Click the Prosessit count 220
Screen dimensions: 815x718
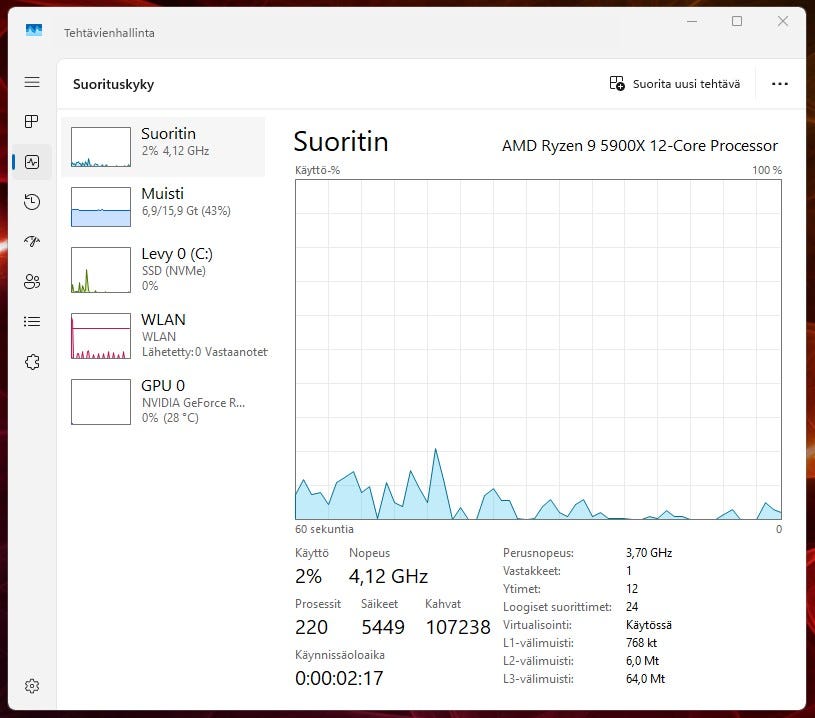point(311,627)
